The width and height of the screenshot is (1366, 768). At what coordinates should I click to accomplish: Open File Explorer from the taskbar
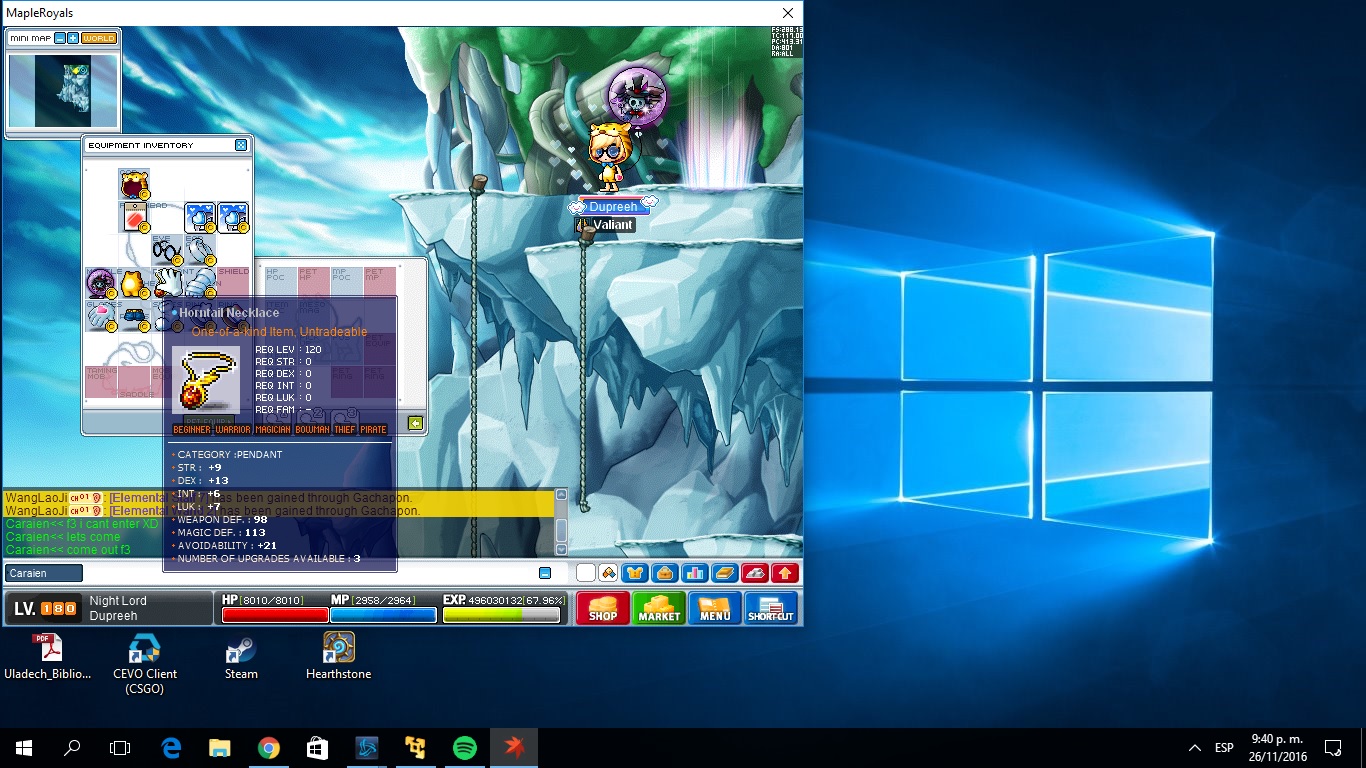tap(219, 748)
